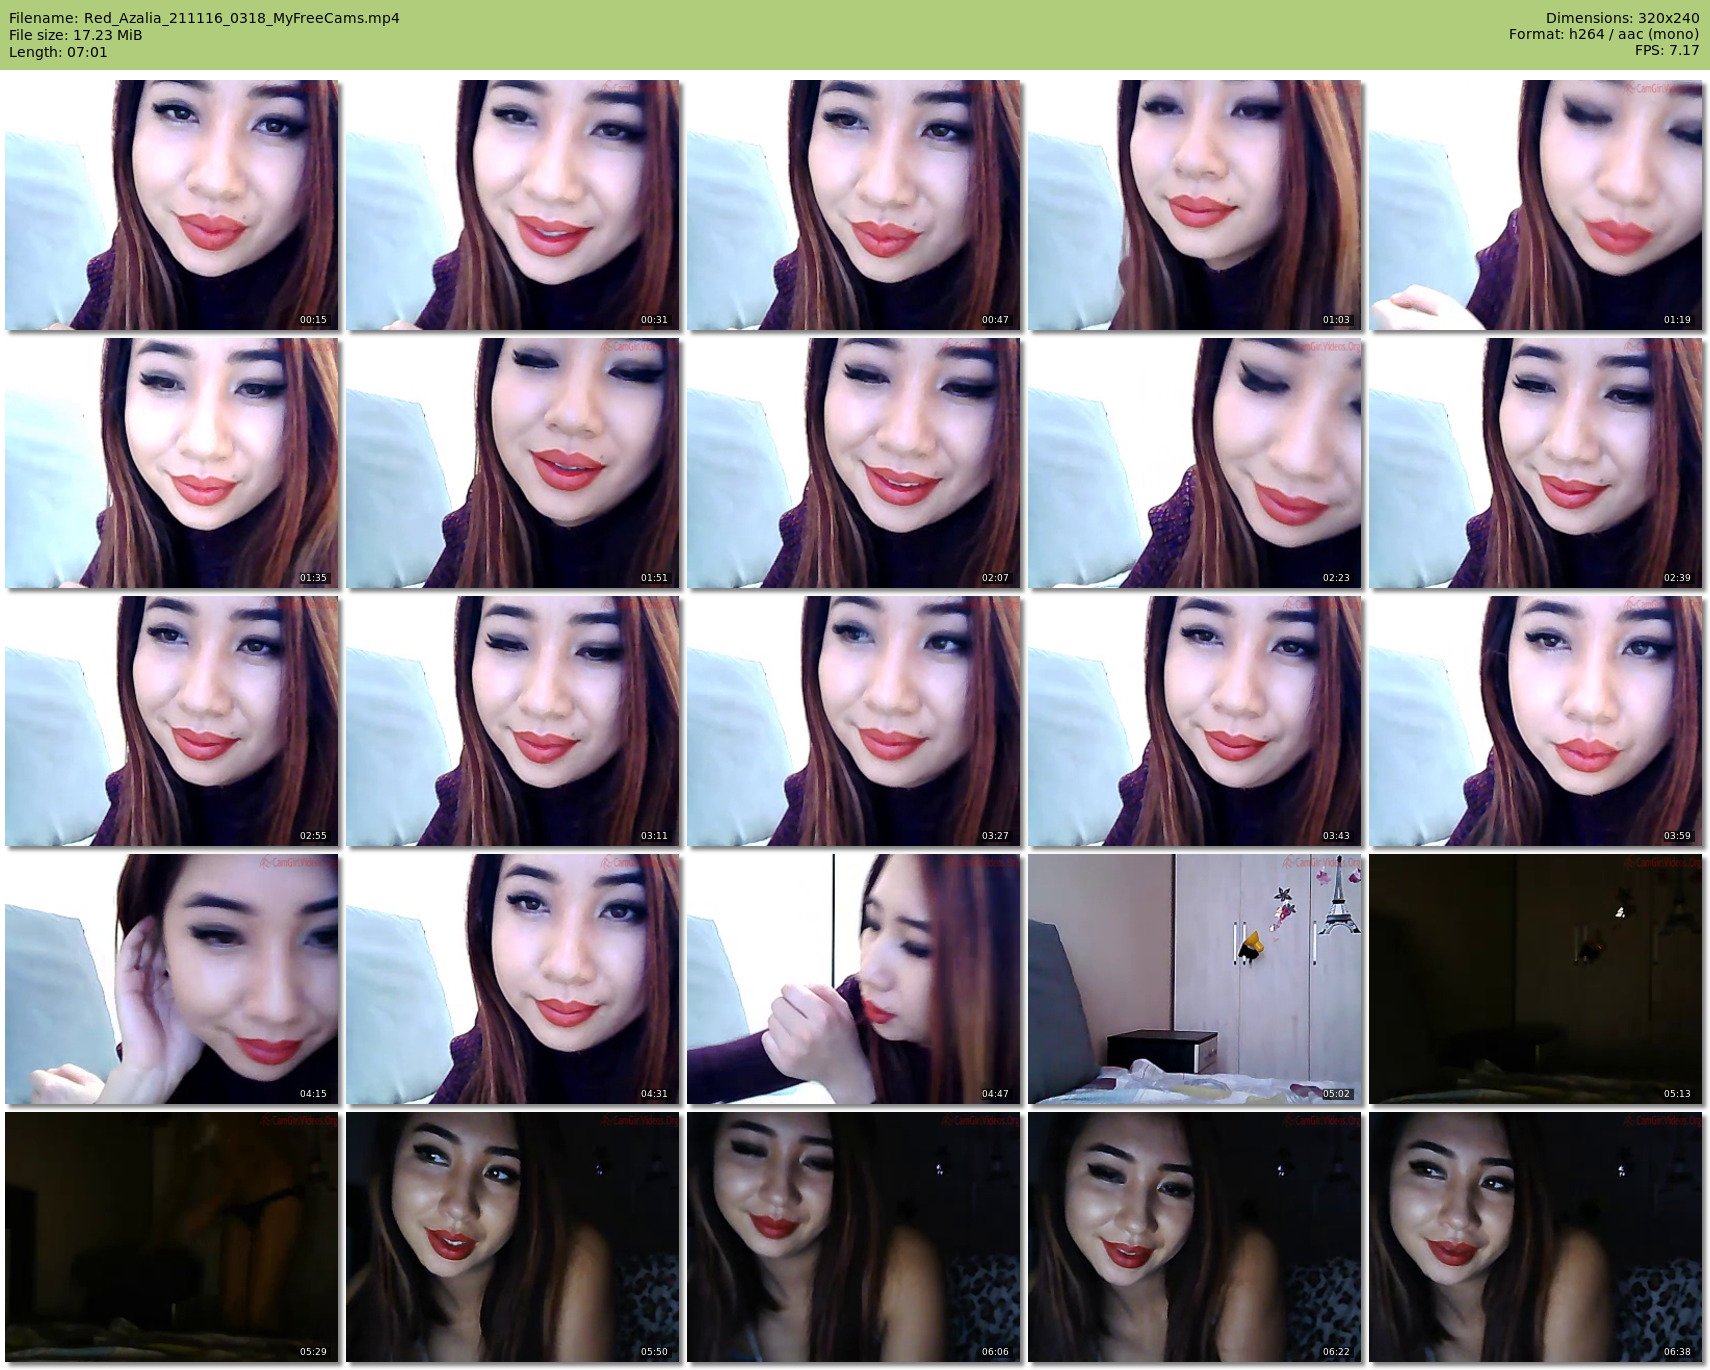Open the frame timestamped 01:19
Screen dimensions: 1710x1370
coord(1536,205)
